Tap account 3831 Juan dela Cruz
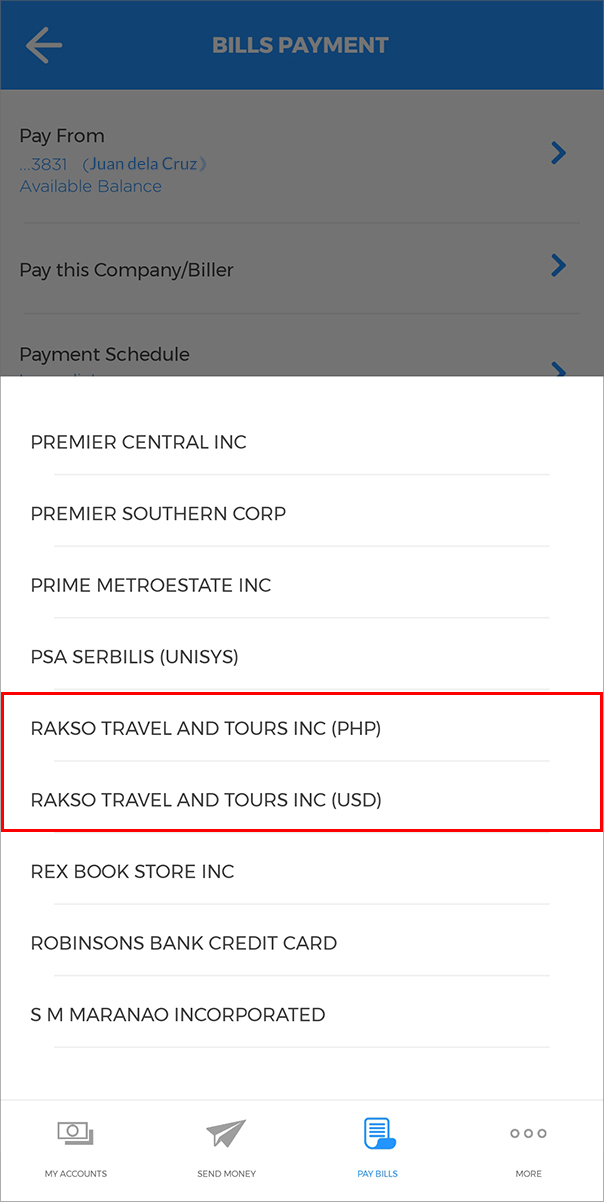 pos(113,164)
